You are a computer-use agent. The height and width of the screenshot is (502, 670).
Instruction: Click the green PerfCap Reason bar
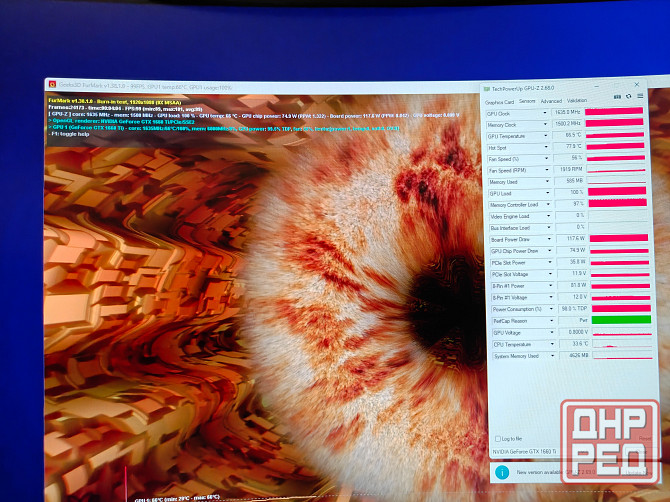click(620, 320)
